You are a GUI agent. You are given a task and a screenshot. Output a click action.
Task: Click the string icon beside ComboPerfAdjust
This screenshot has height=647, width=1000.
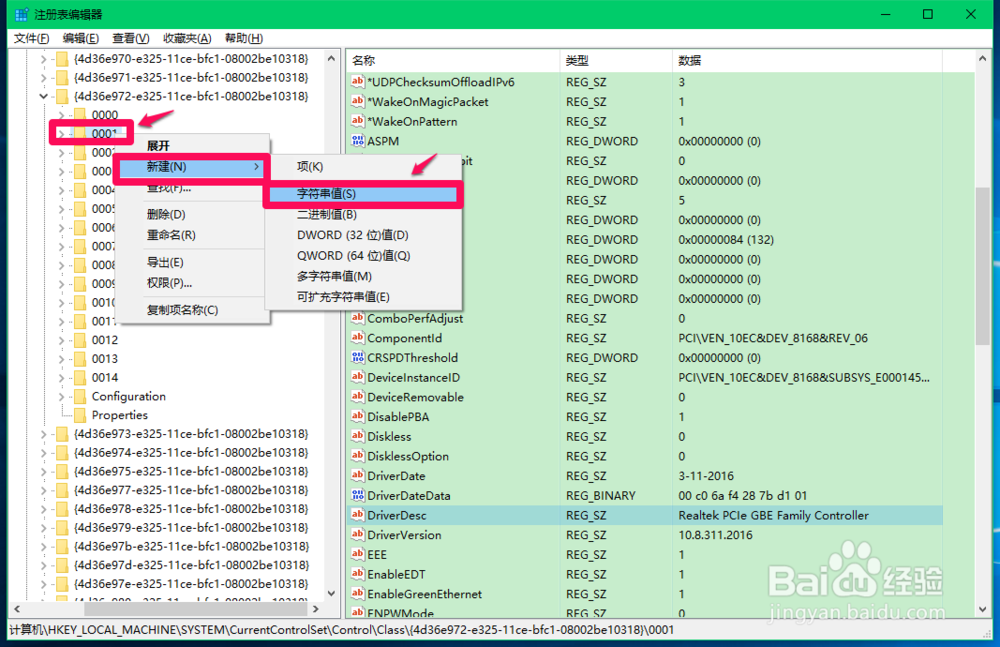[x=358, y=318]
